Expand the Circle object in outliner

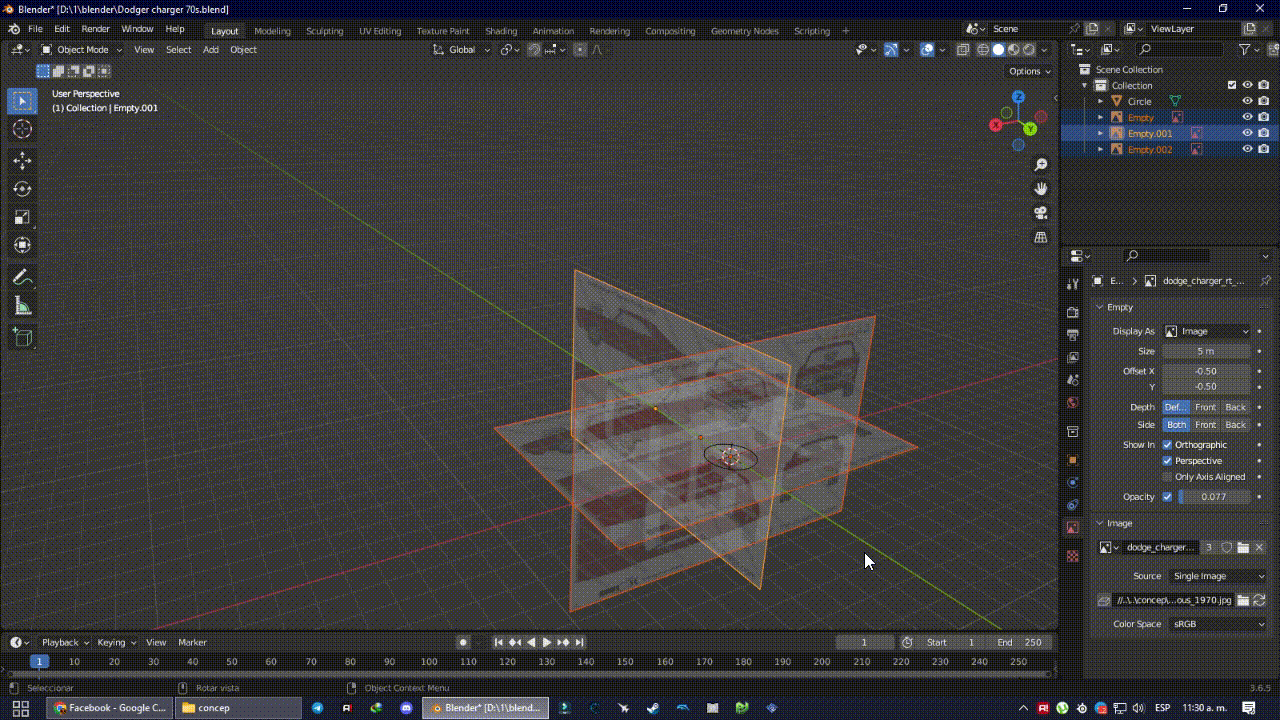(1101, 101)
